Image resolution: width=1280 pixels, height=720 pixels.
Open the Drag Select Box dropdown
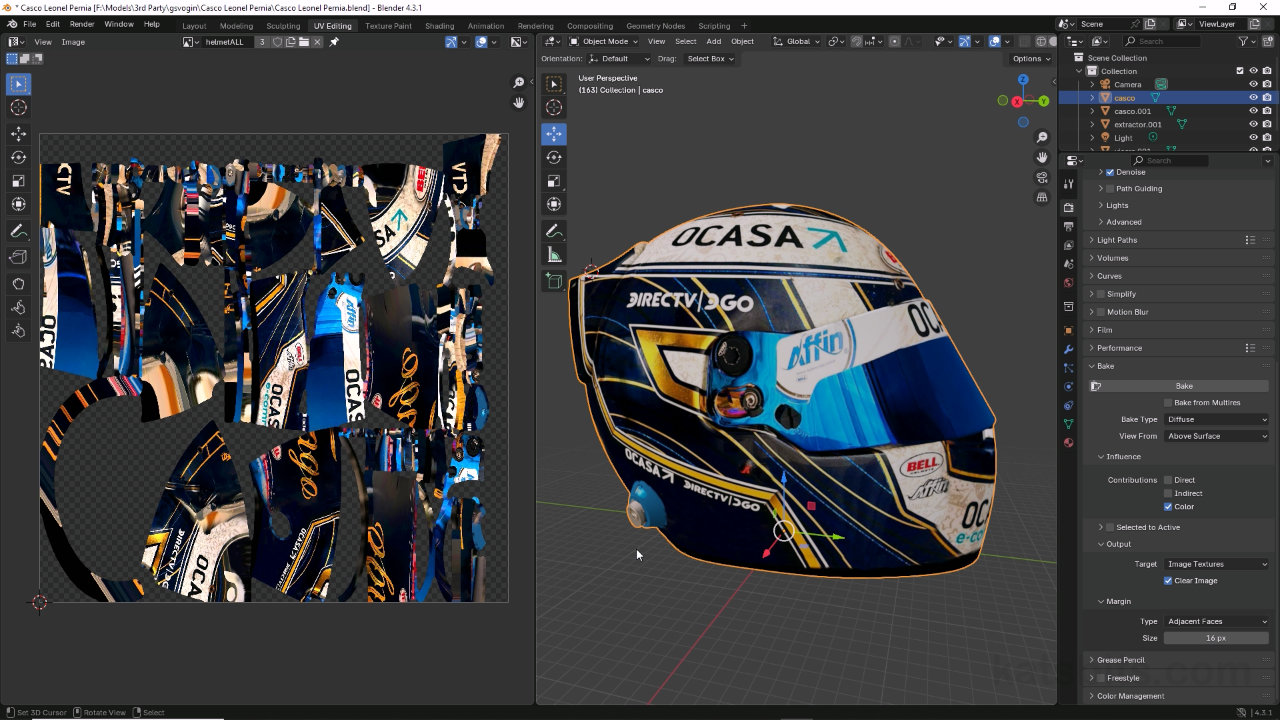710,59
